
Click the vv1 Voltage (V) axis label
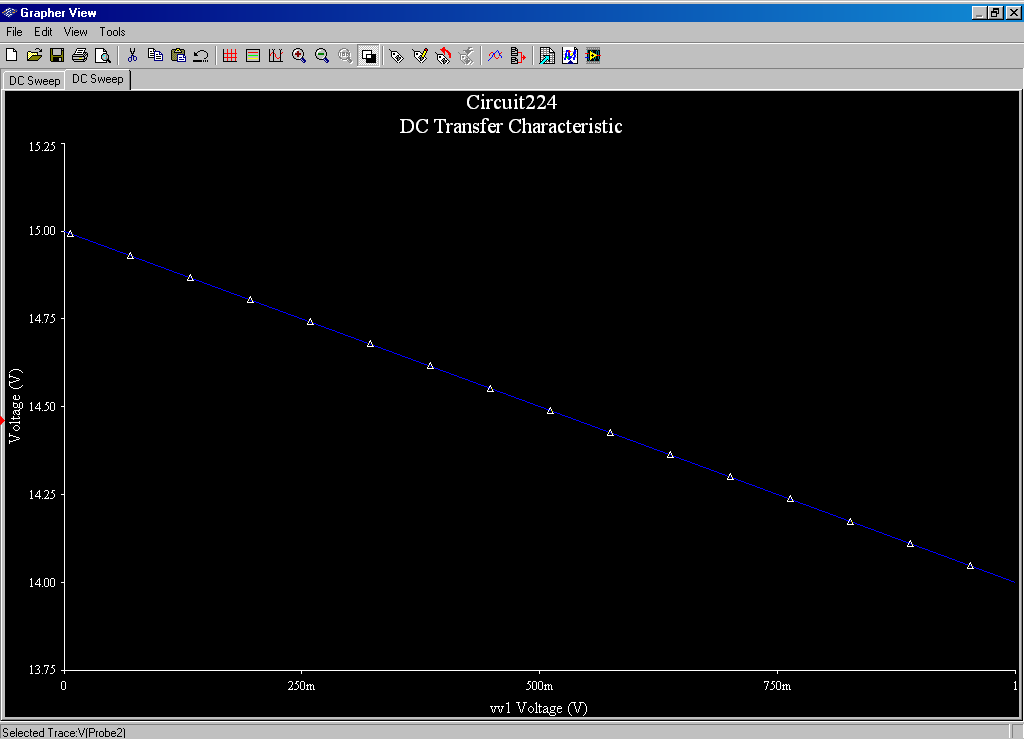click(x=539, y=708)
